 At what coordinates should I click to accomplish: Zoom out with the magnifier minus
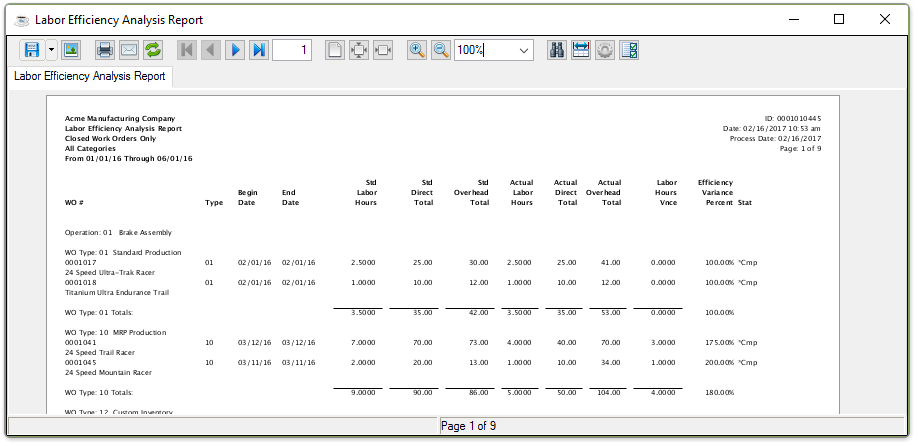pyautogui.click(x=441, y=50)
